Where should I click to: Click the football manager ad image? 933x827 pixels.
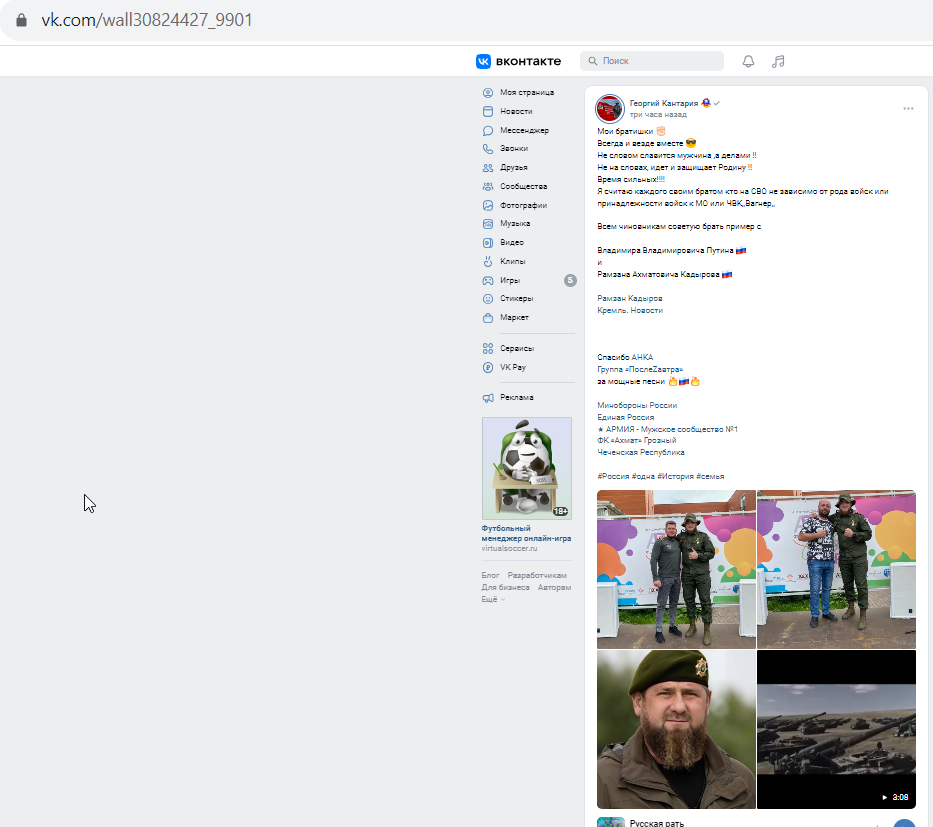(527, 468)
